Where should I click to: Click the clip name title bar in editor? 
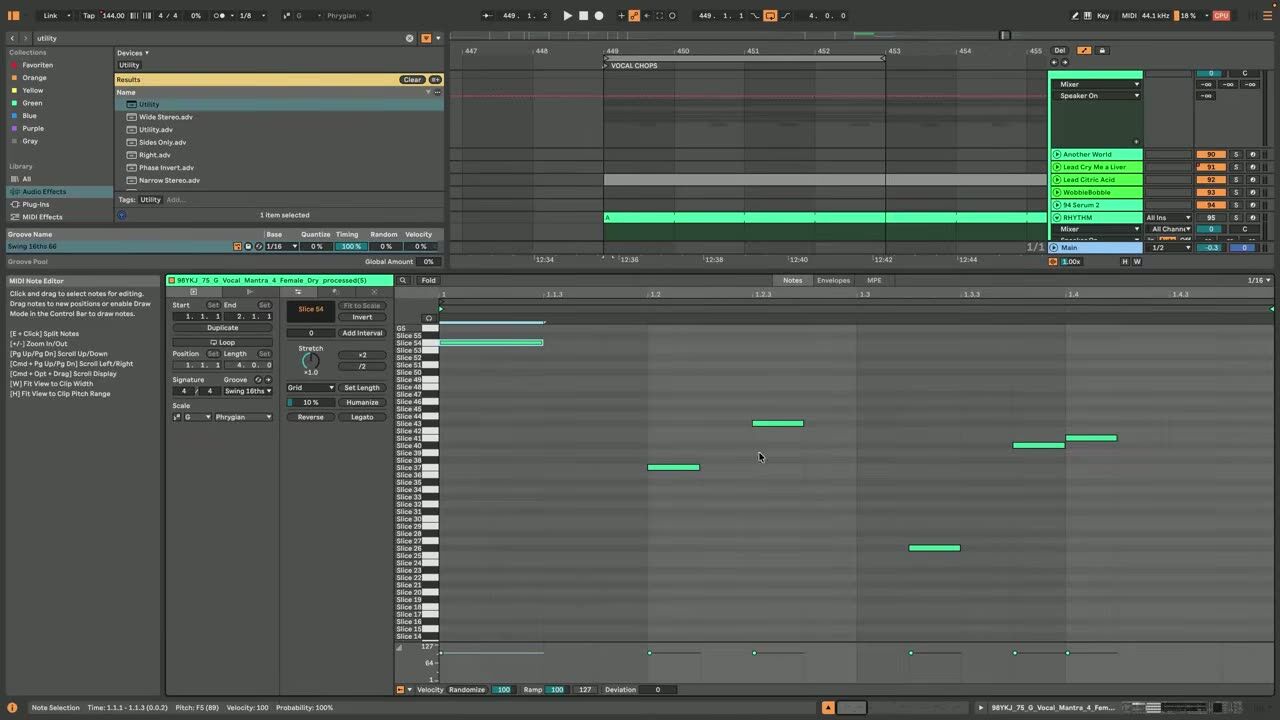pos(280,281)
